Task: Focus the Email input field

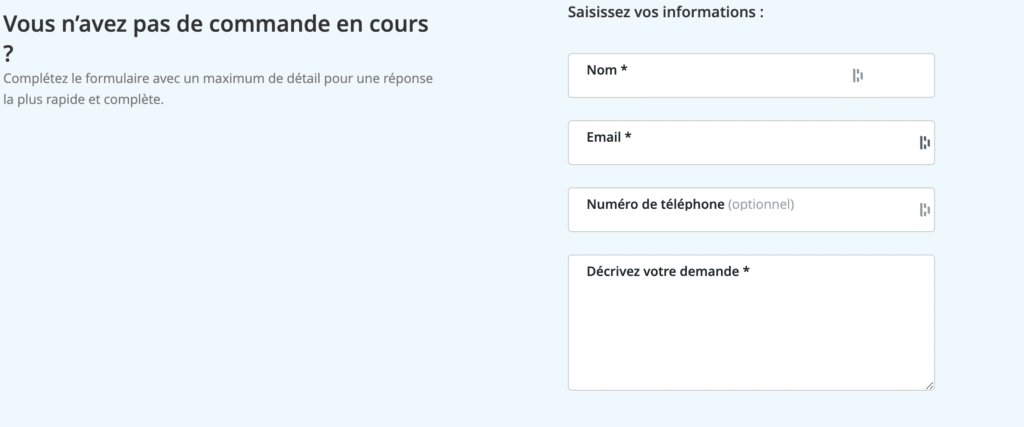Action: tap(751, 142)
